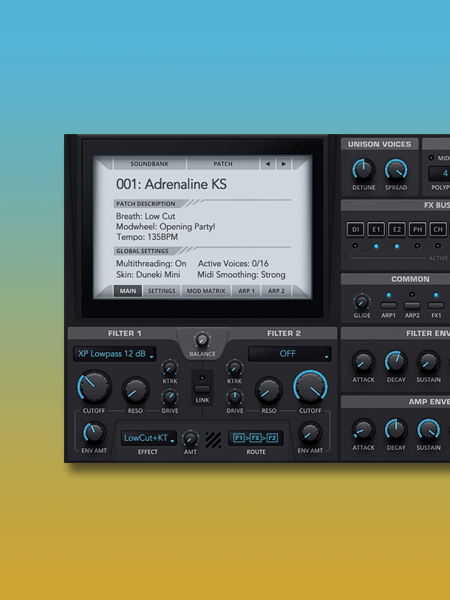Open the SOUNDBANK selector

(x=149, y=164)
